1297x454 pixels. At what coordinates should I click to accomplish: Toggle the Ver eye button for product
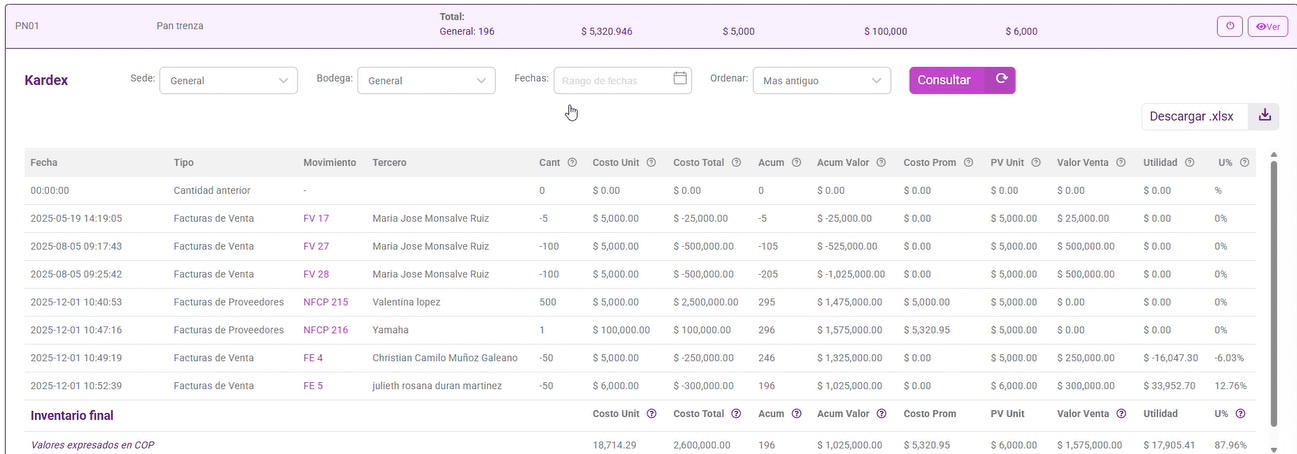coord(1268,27)
